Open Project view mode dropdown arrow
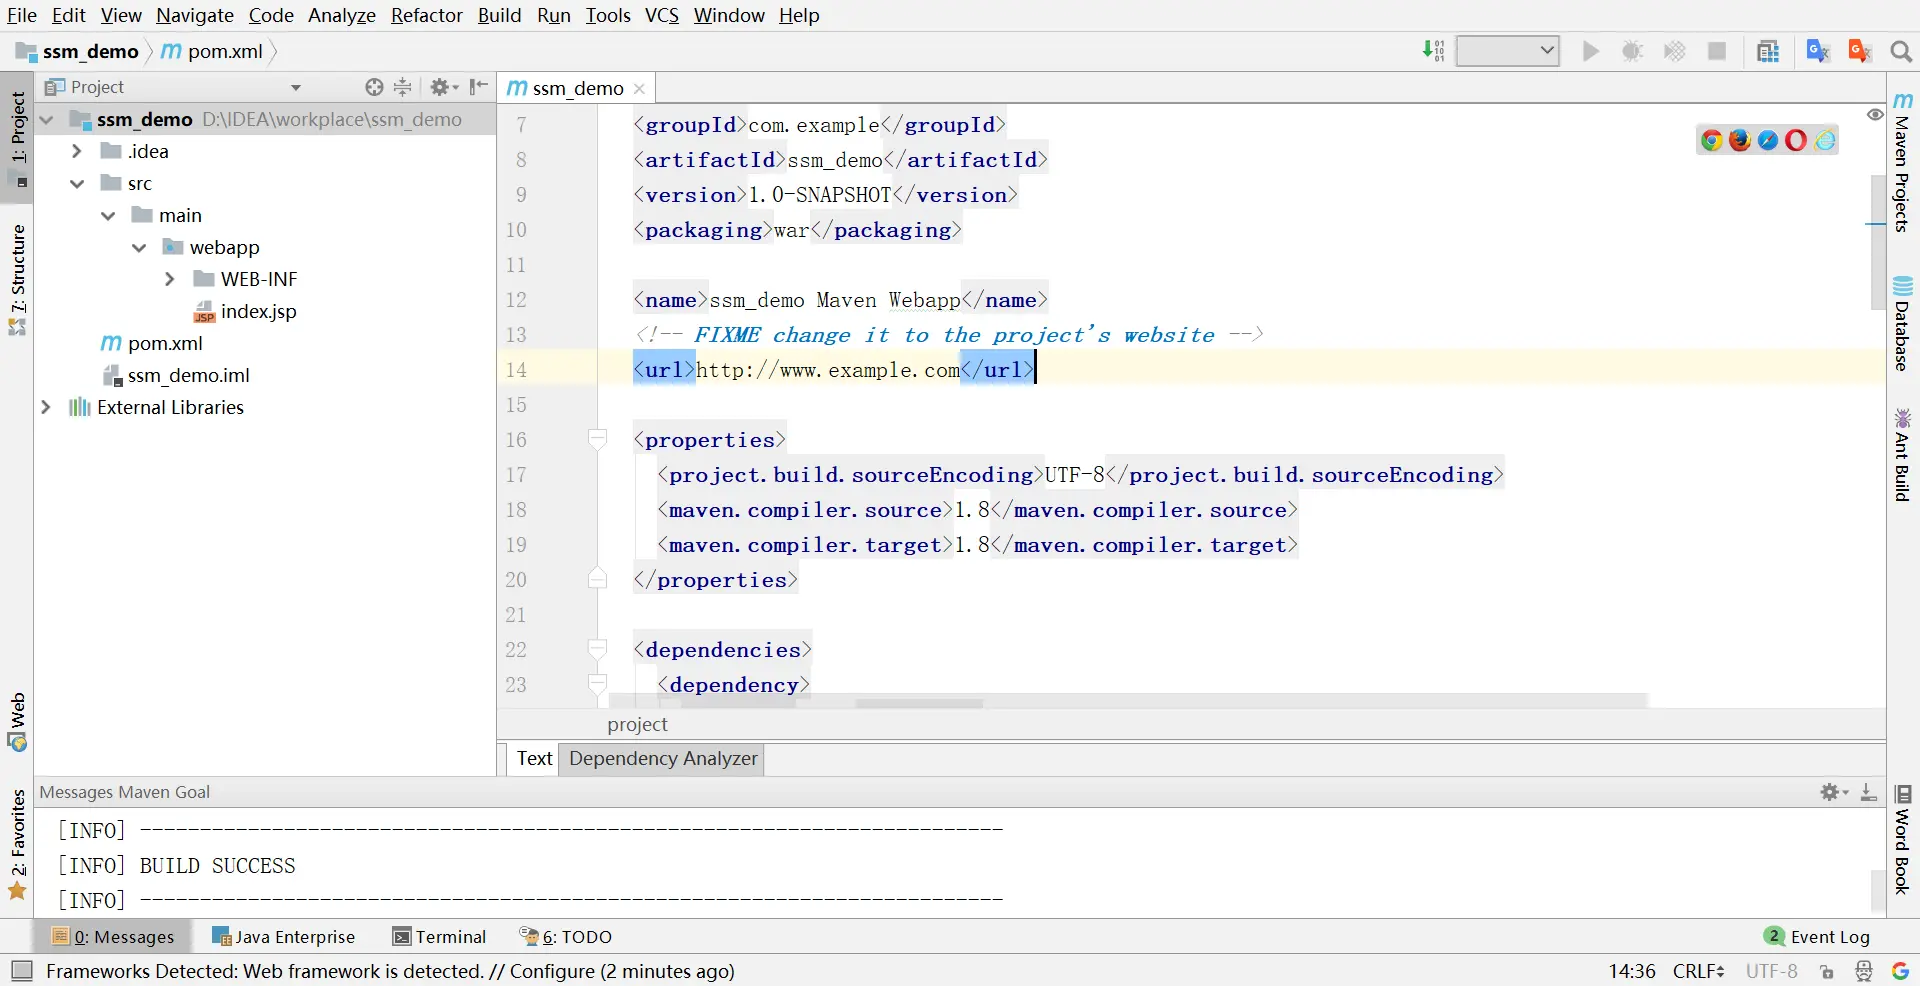The height and width of the screenshot is (986, 1920). [296, 88]
